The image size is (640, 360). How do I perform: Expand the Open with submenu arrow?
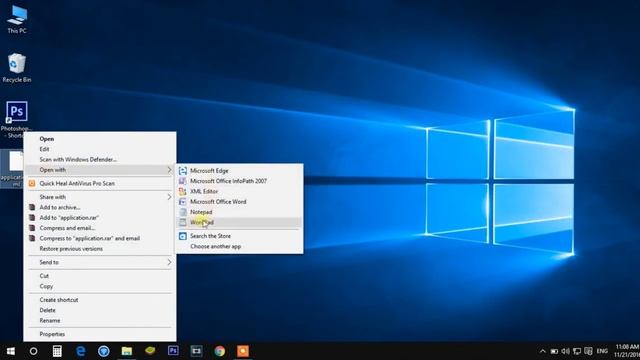[x=169, y=170]
